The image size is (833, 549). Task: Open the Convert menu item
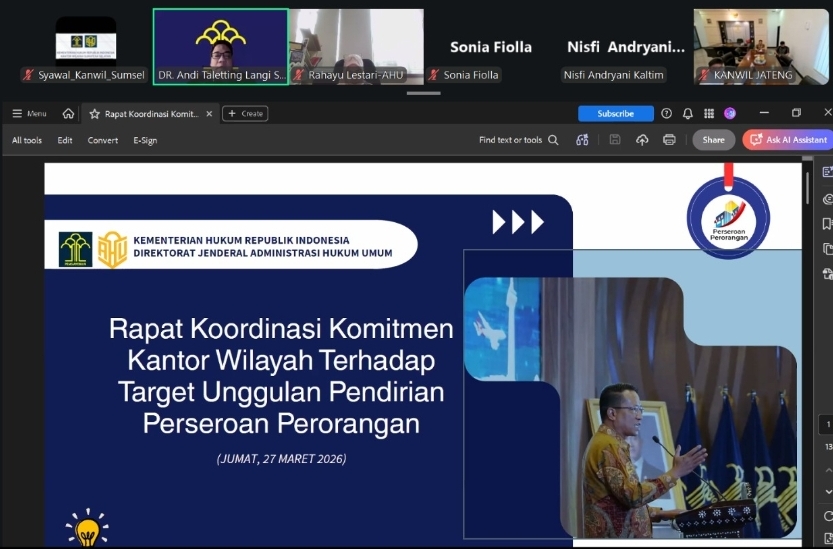[103, 140]
